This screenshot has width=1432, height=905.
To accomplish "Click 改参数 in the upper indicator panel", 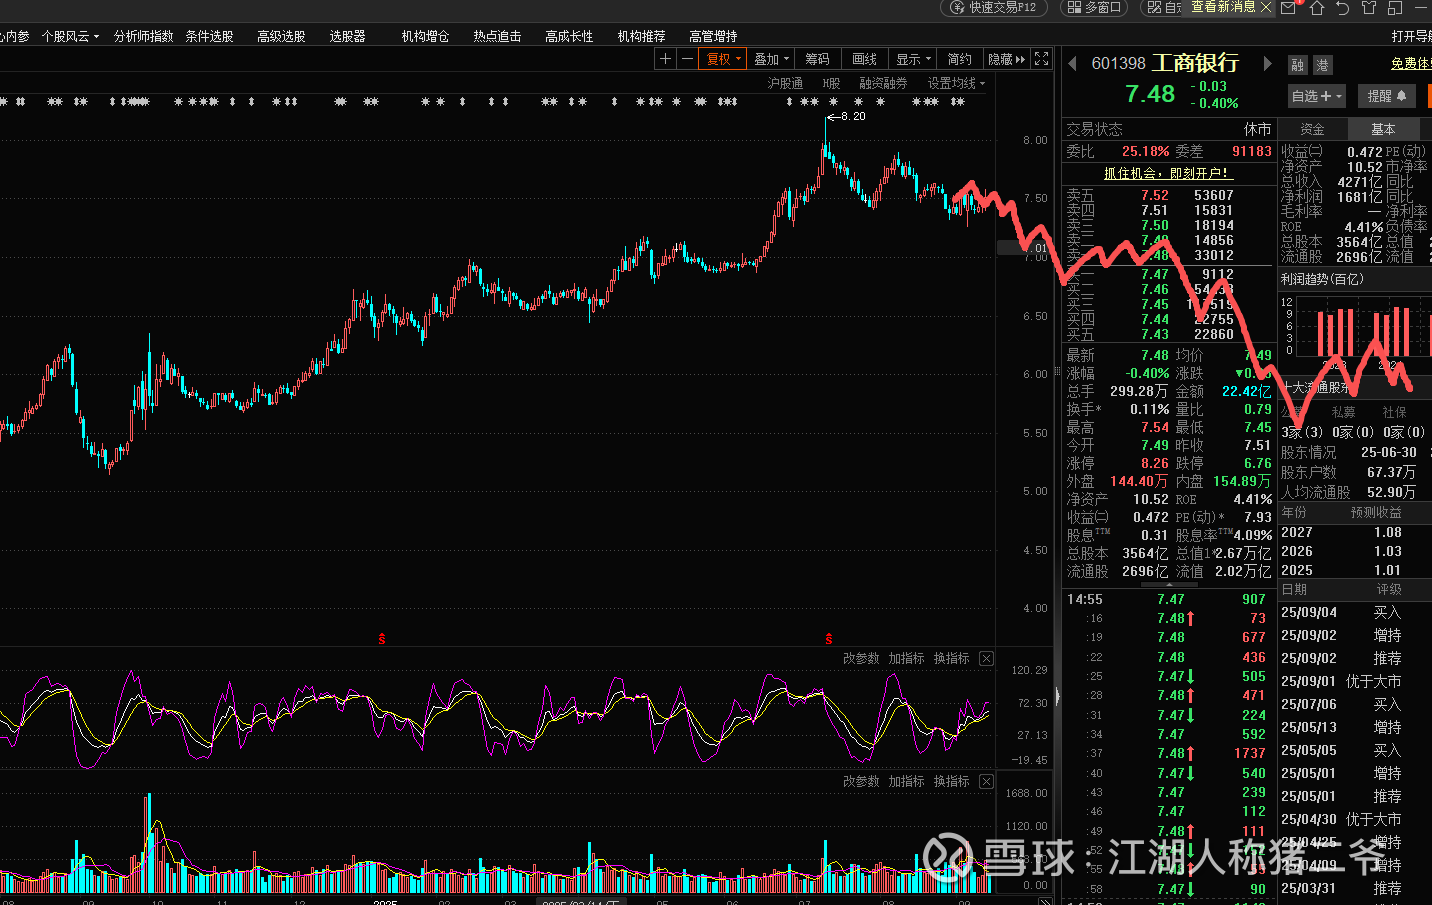I will [x=861, y=658].
